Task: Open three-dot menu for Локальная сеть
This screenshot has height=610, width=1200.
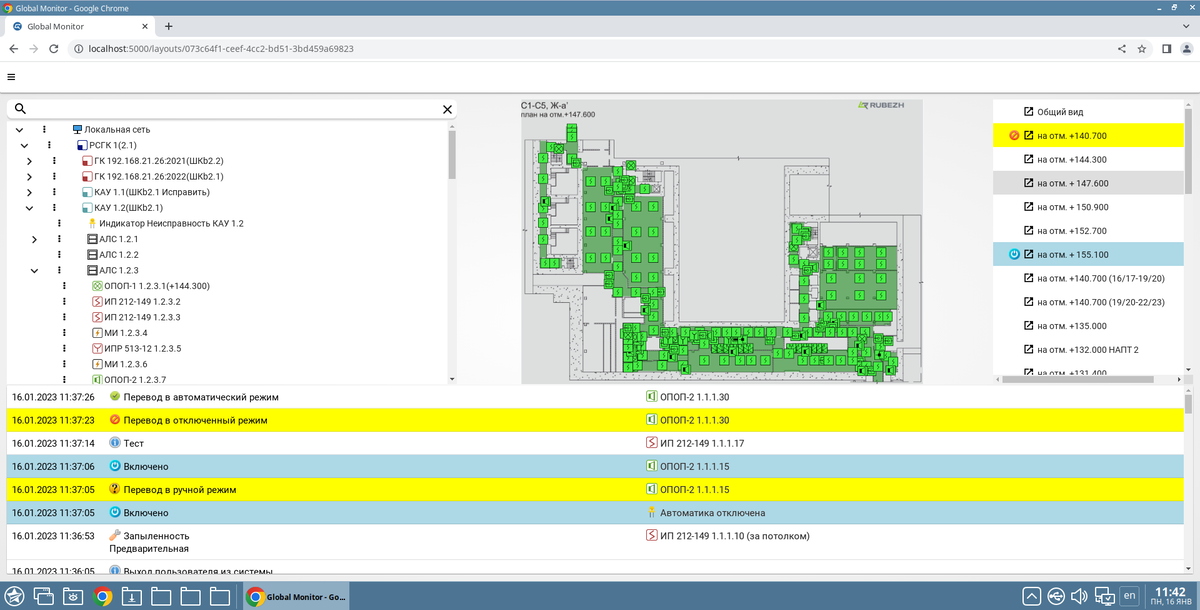Action: (44, 130)
